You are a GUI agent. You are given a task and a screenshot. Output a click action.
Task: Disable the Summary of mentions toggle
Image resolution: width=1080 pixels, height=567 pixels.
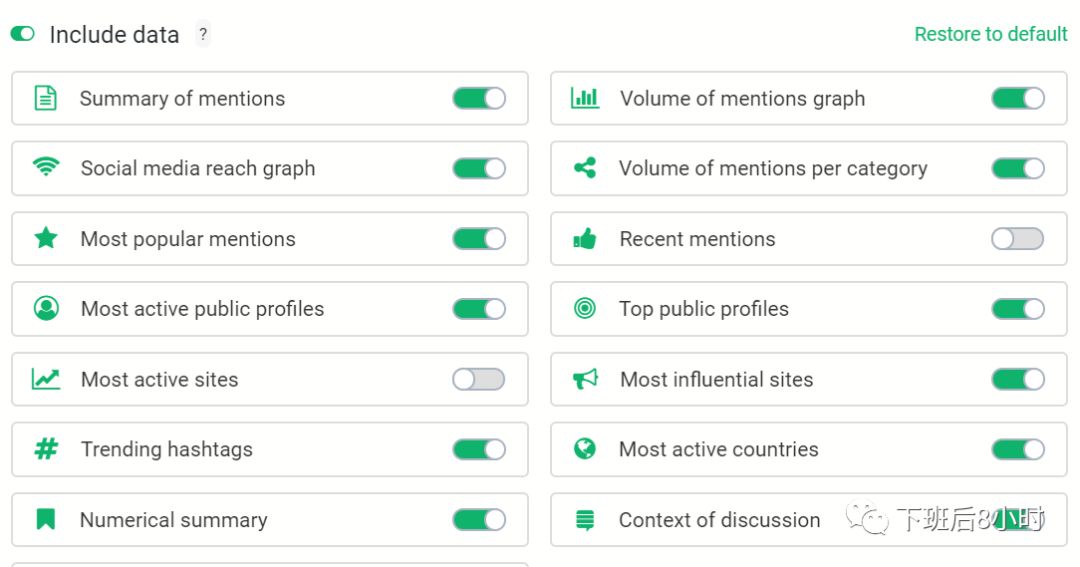(x=479, y=99)
